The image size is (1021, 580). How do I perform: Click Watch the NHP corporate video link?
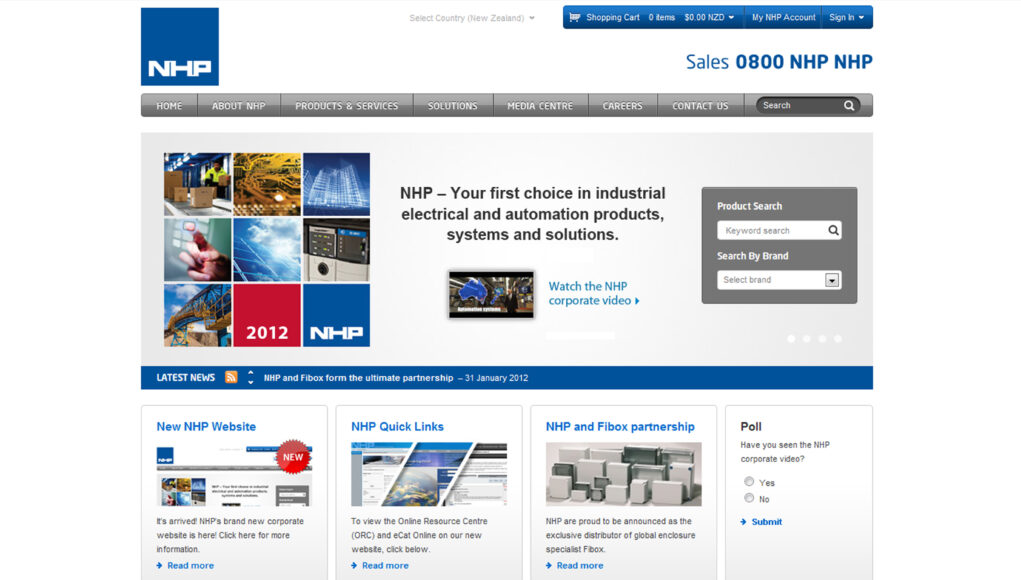(593, 294)
